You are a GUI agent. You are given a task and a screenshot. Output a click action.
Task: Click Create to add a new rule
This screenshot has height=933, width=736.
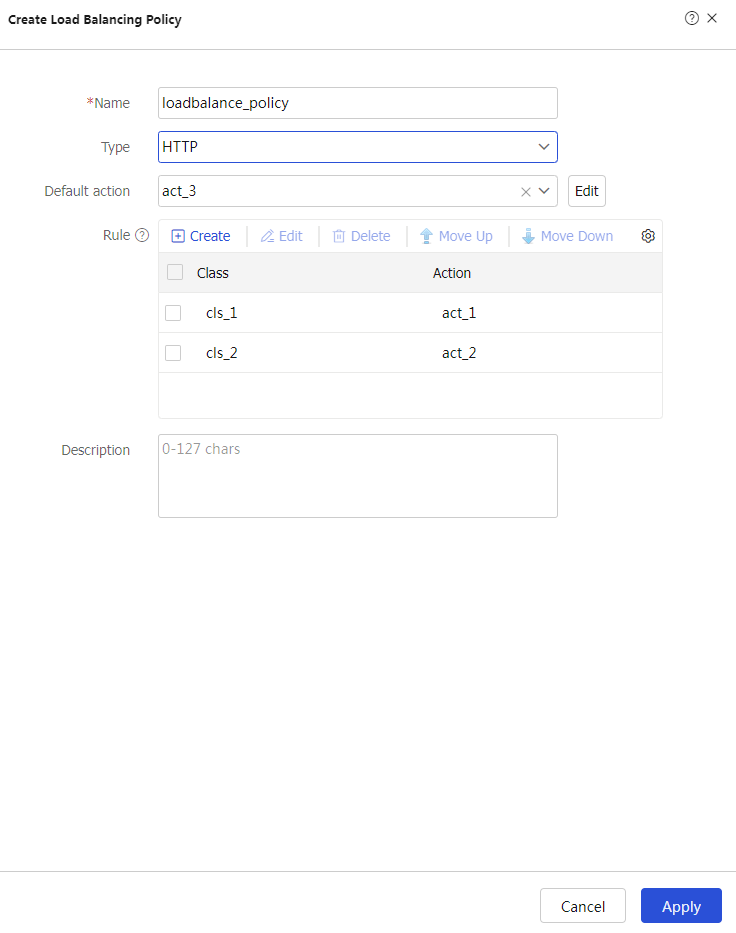pos(201,236)
